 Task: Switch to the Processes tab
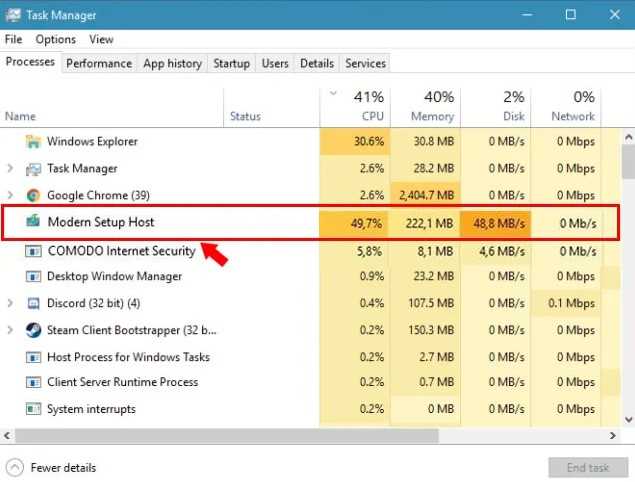(30, 62)
